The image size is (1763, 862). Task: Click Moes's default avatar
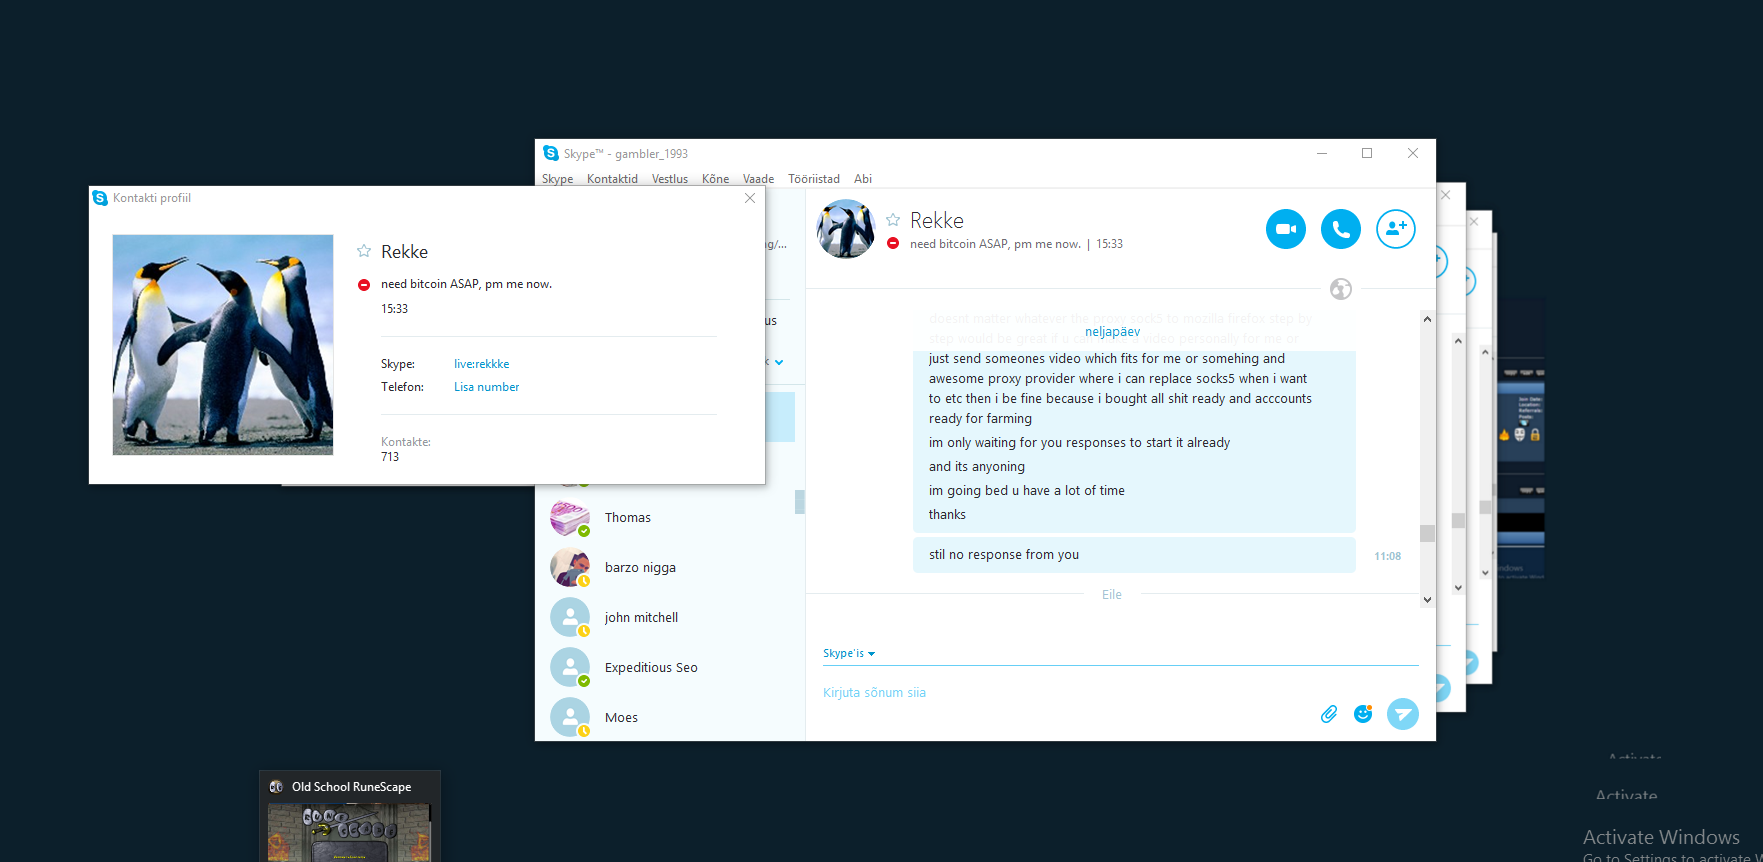(x=570, y=717)
